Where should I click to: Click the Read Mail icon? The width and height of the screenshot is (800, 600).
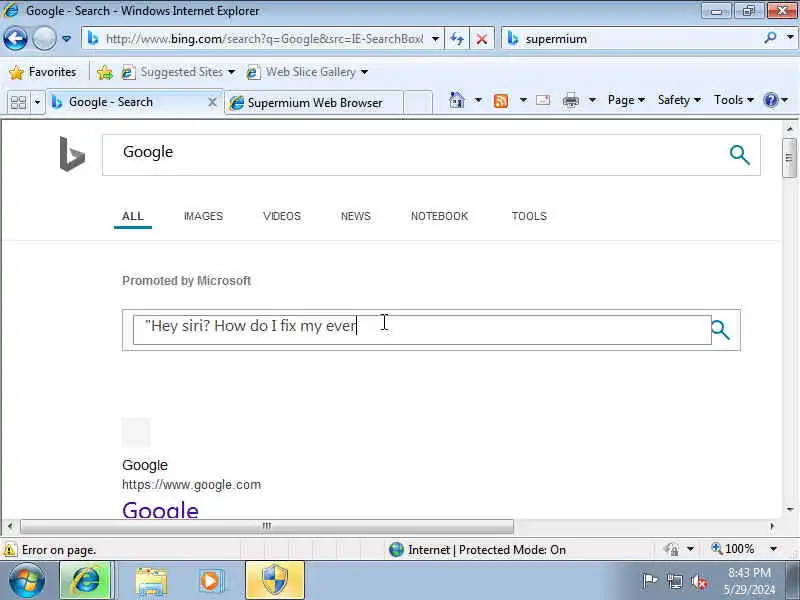coord(543,101)
